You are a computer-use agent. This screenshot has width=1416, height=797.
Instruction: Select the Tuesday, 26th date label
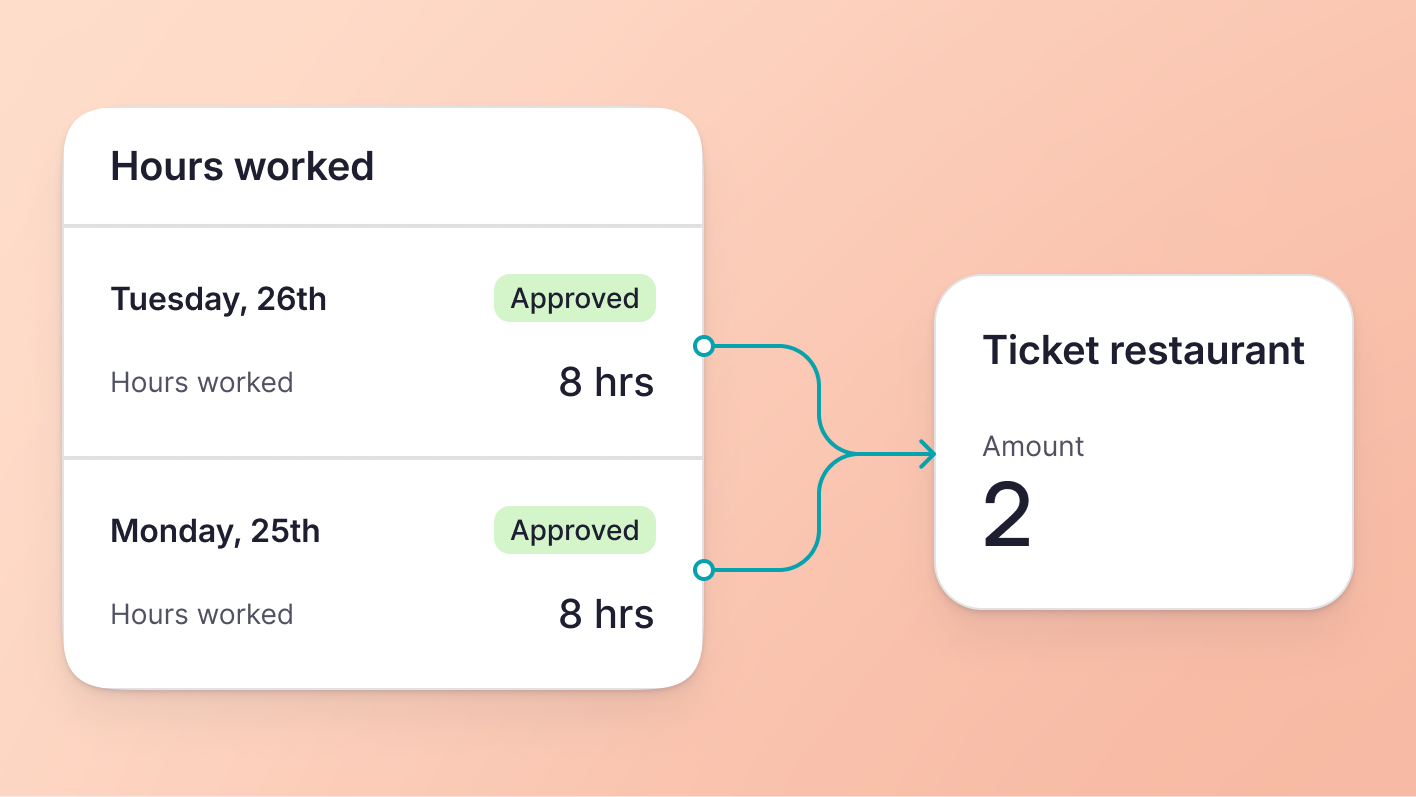[218, 299]
